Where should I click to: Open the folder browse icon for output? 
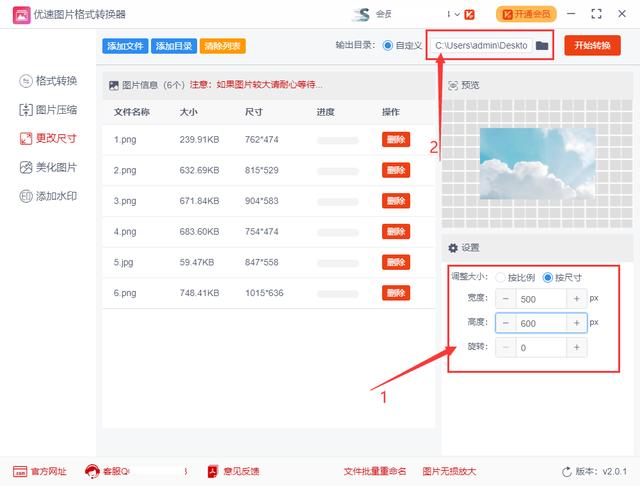point(542,45)
